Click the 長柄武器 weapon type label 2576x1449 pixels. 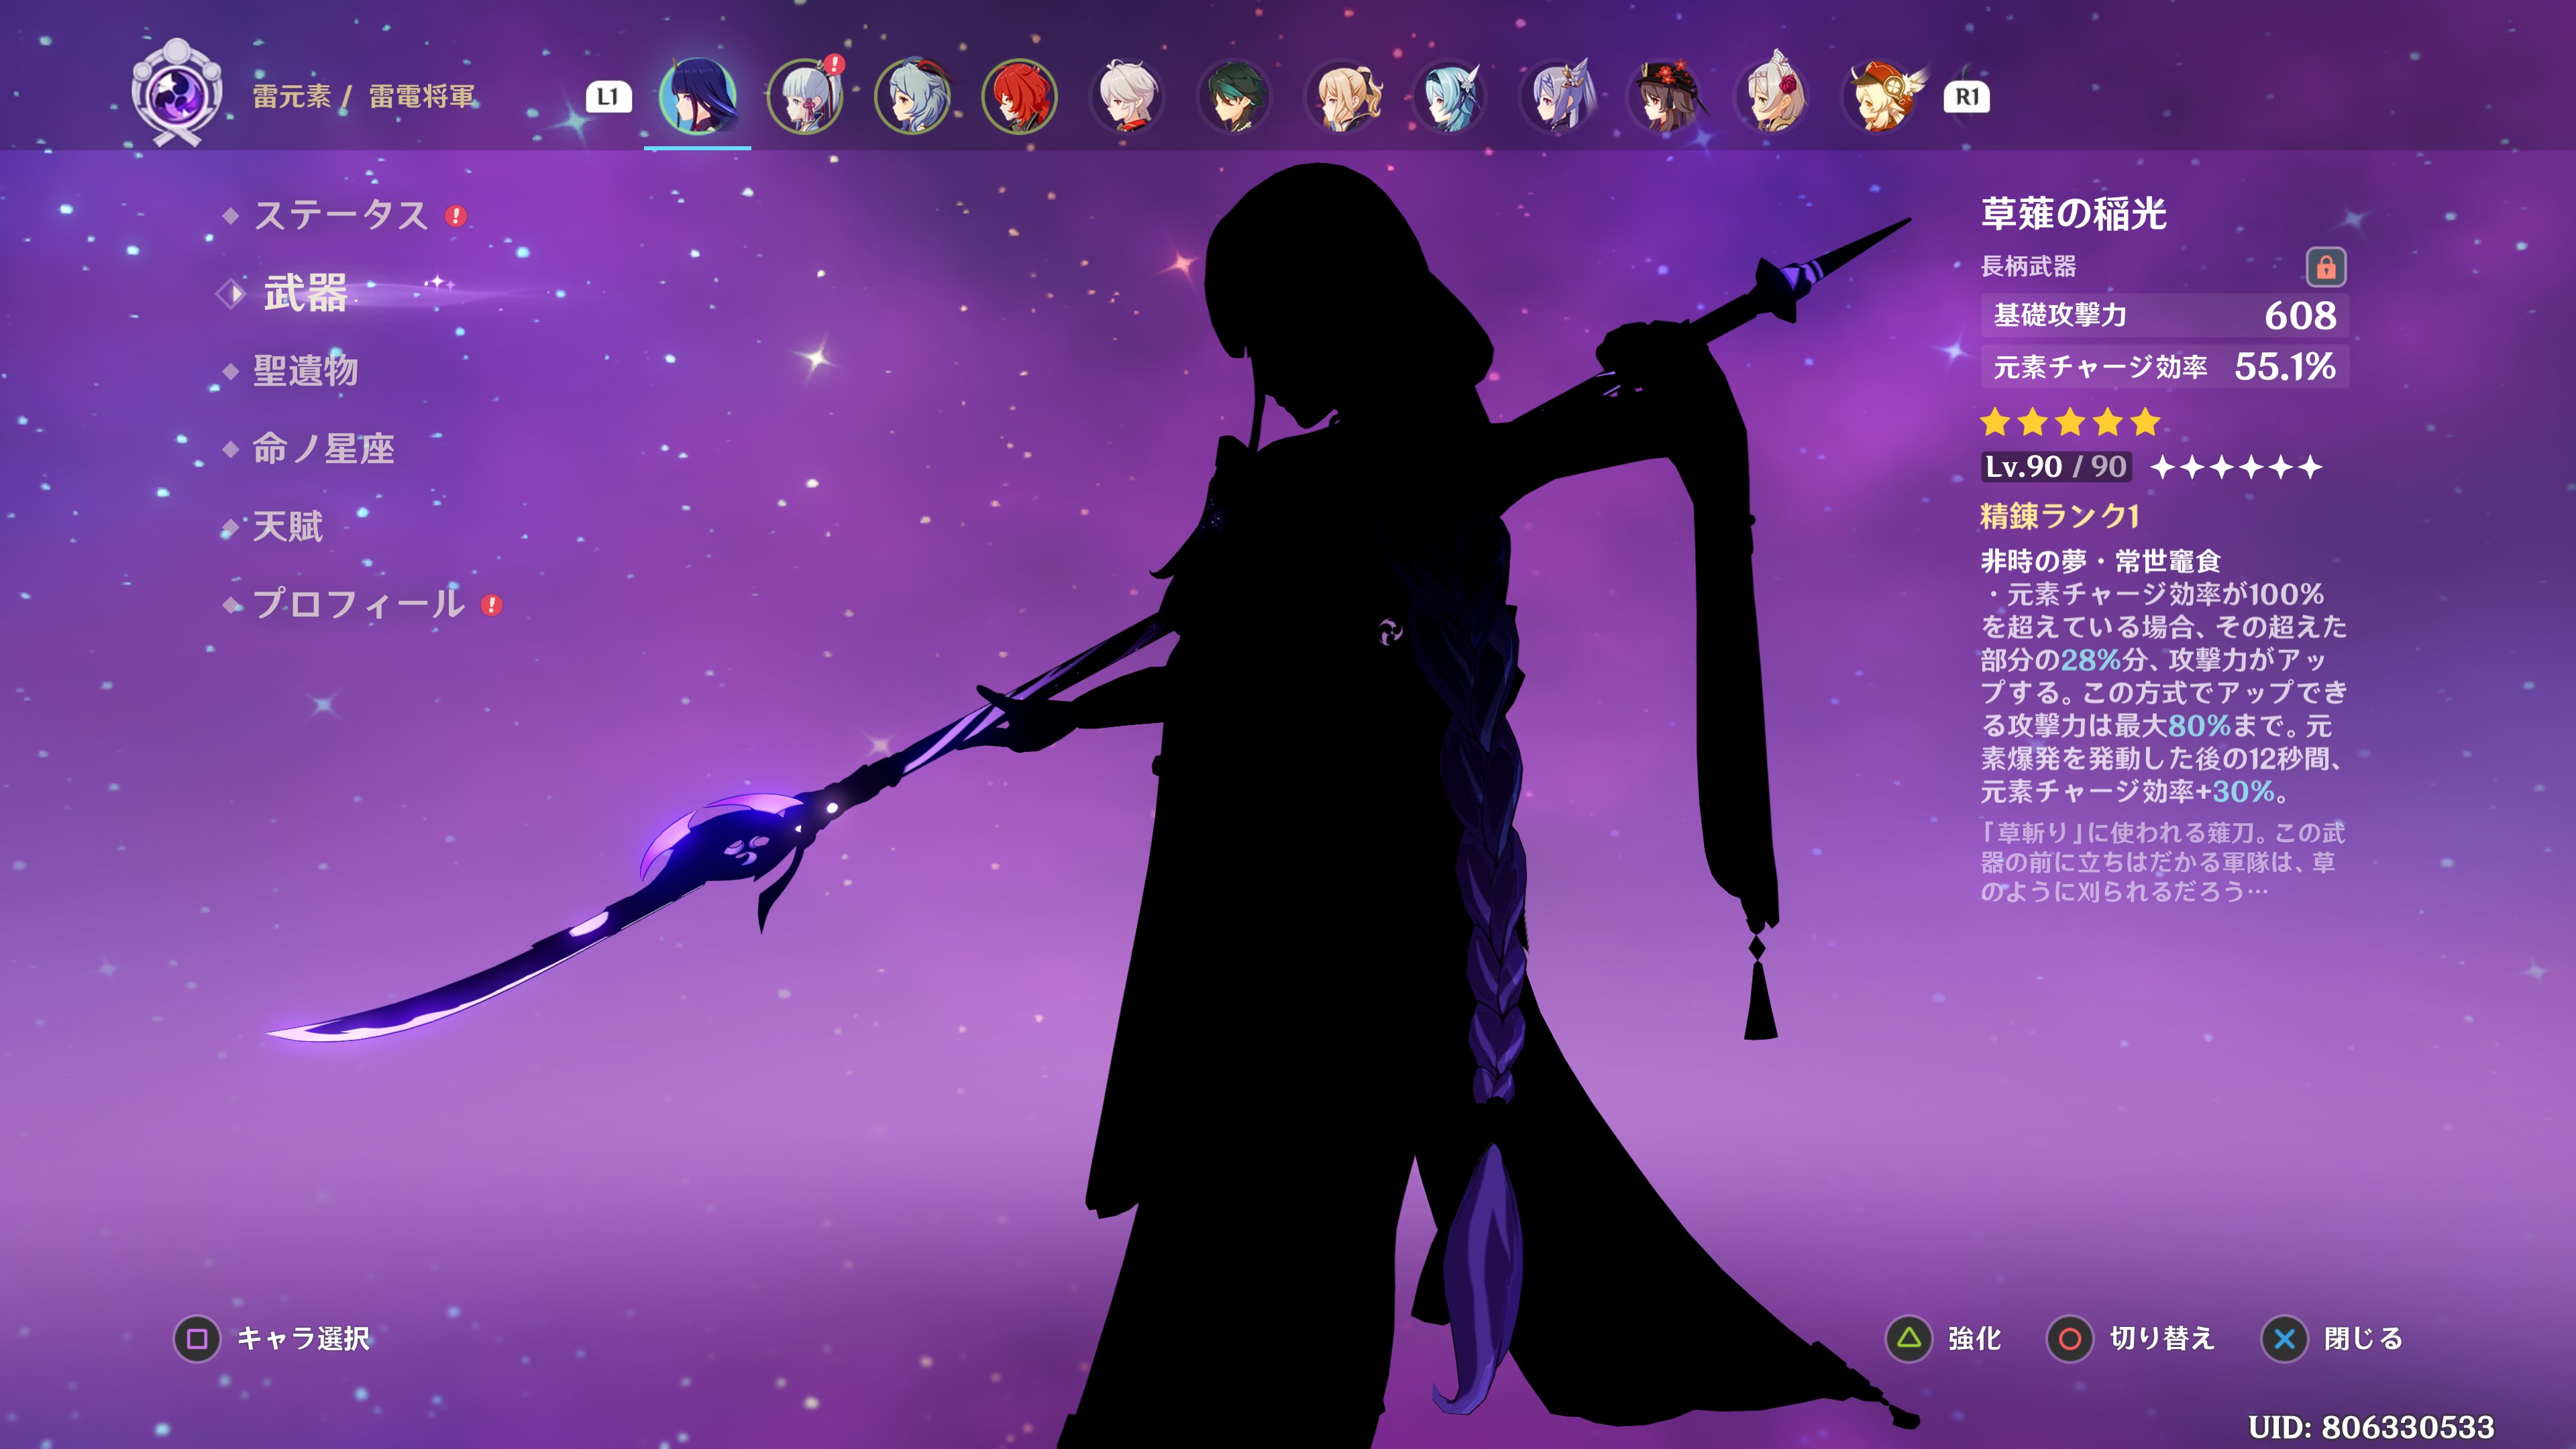[2028, 266]
